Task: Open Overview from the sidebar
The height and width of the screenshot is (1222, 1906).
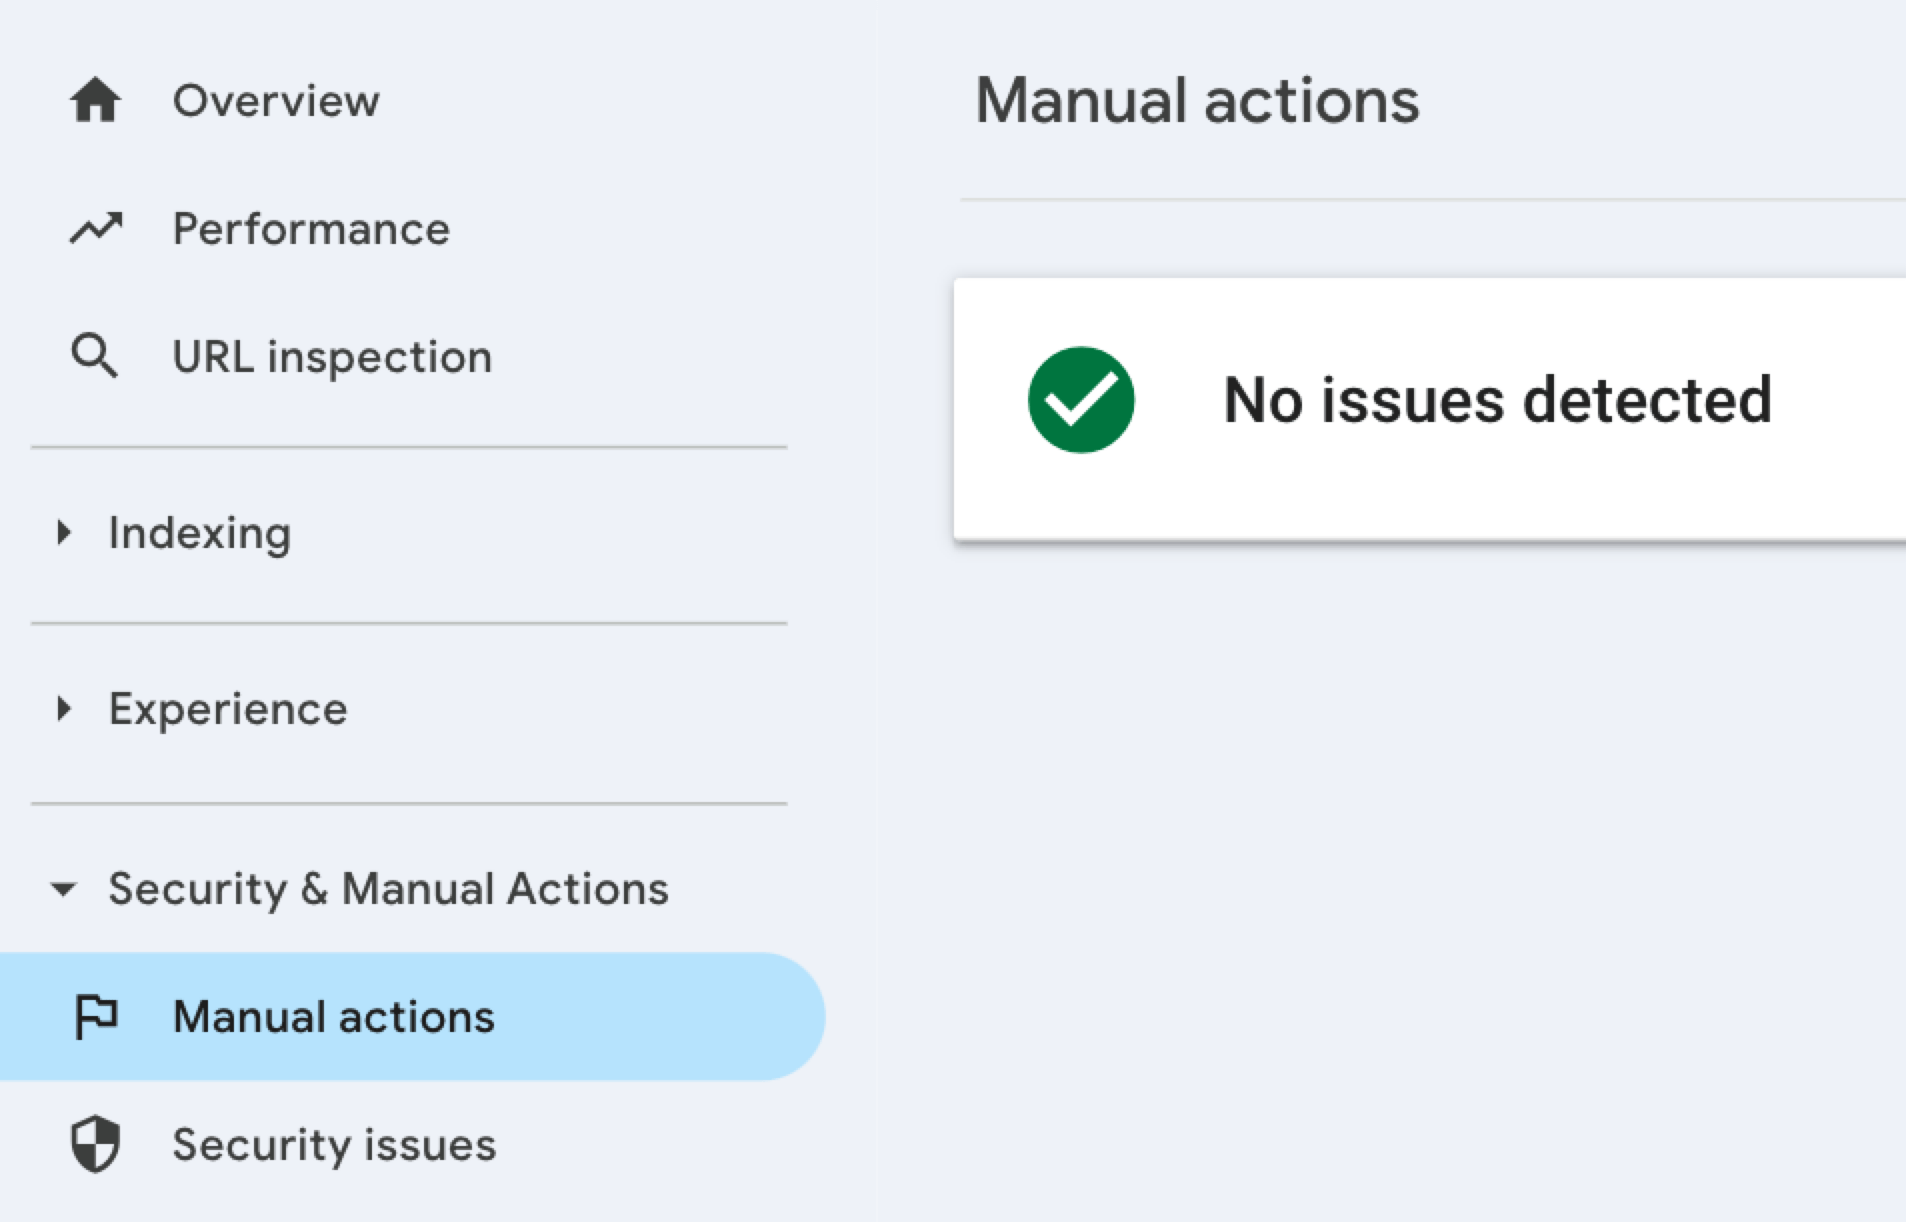Action: pos(277,99)
